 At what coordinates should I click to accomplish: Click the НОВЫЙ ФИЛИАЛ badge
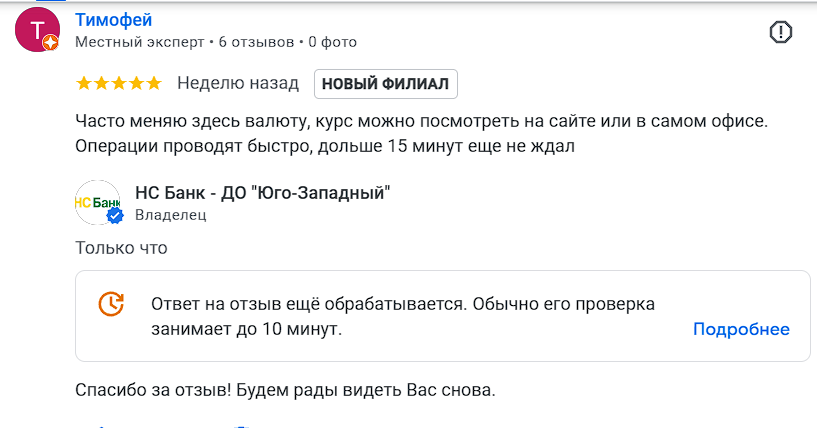[386, 84]
